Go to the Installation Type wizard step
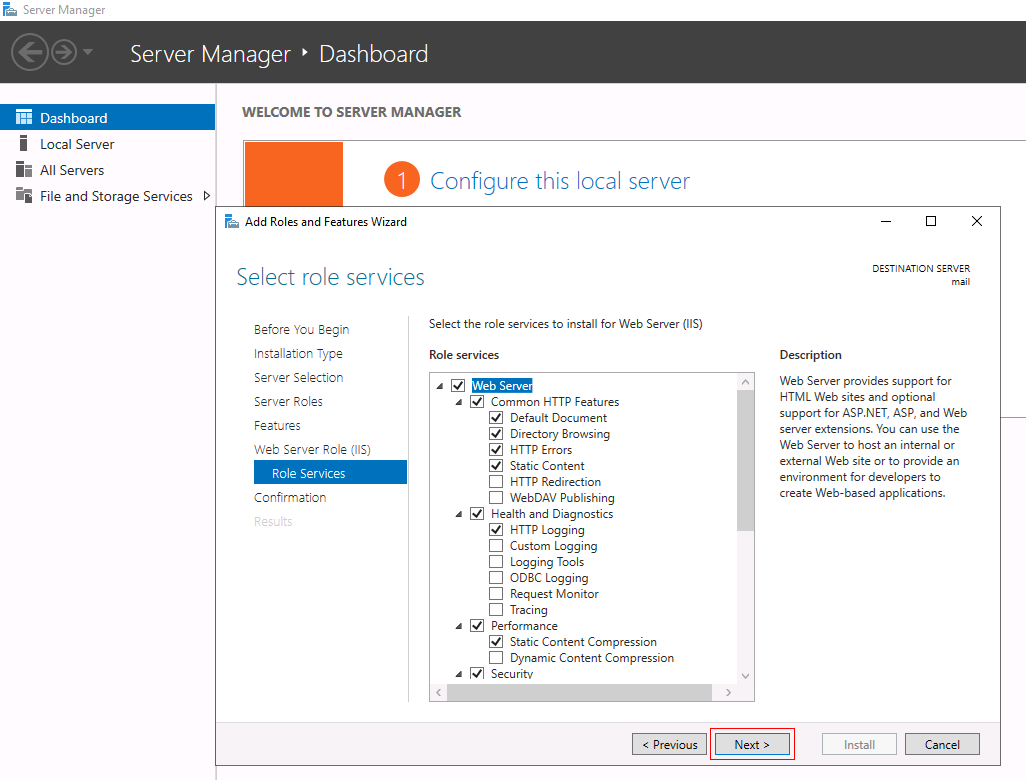Viewport: 1026px width, 780px height. click(298, 353)
